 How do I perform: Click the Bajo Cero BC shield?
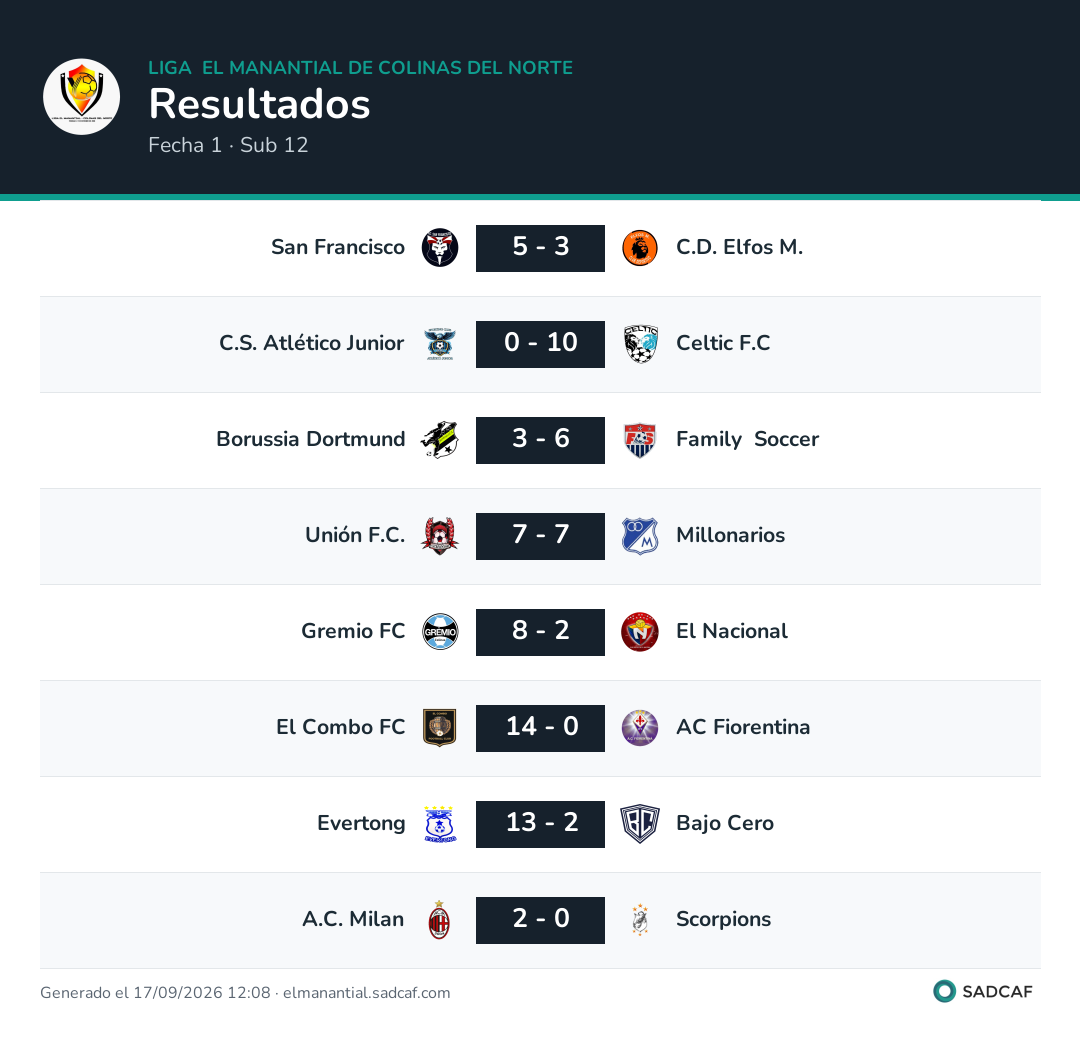(640, 824)
